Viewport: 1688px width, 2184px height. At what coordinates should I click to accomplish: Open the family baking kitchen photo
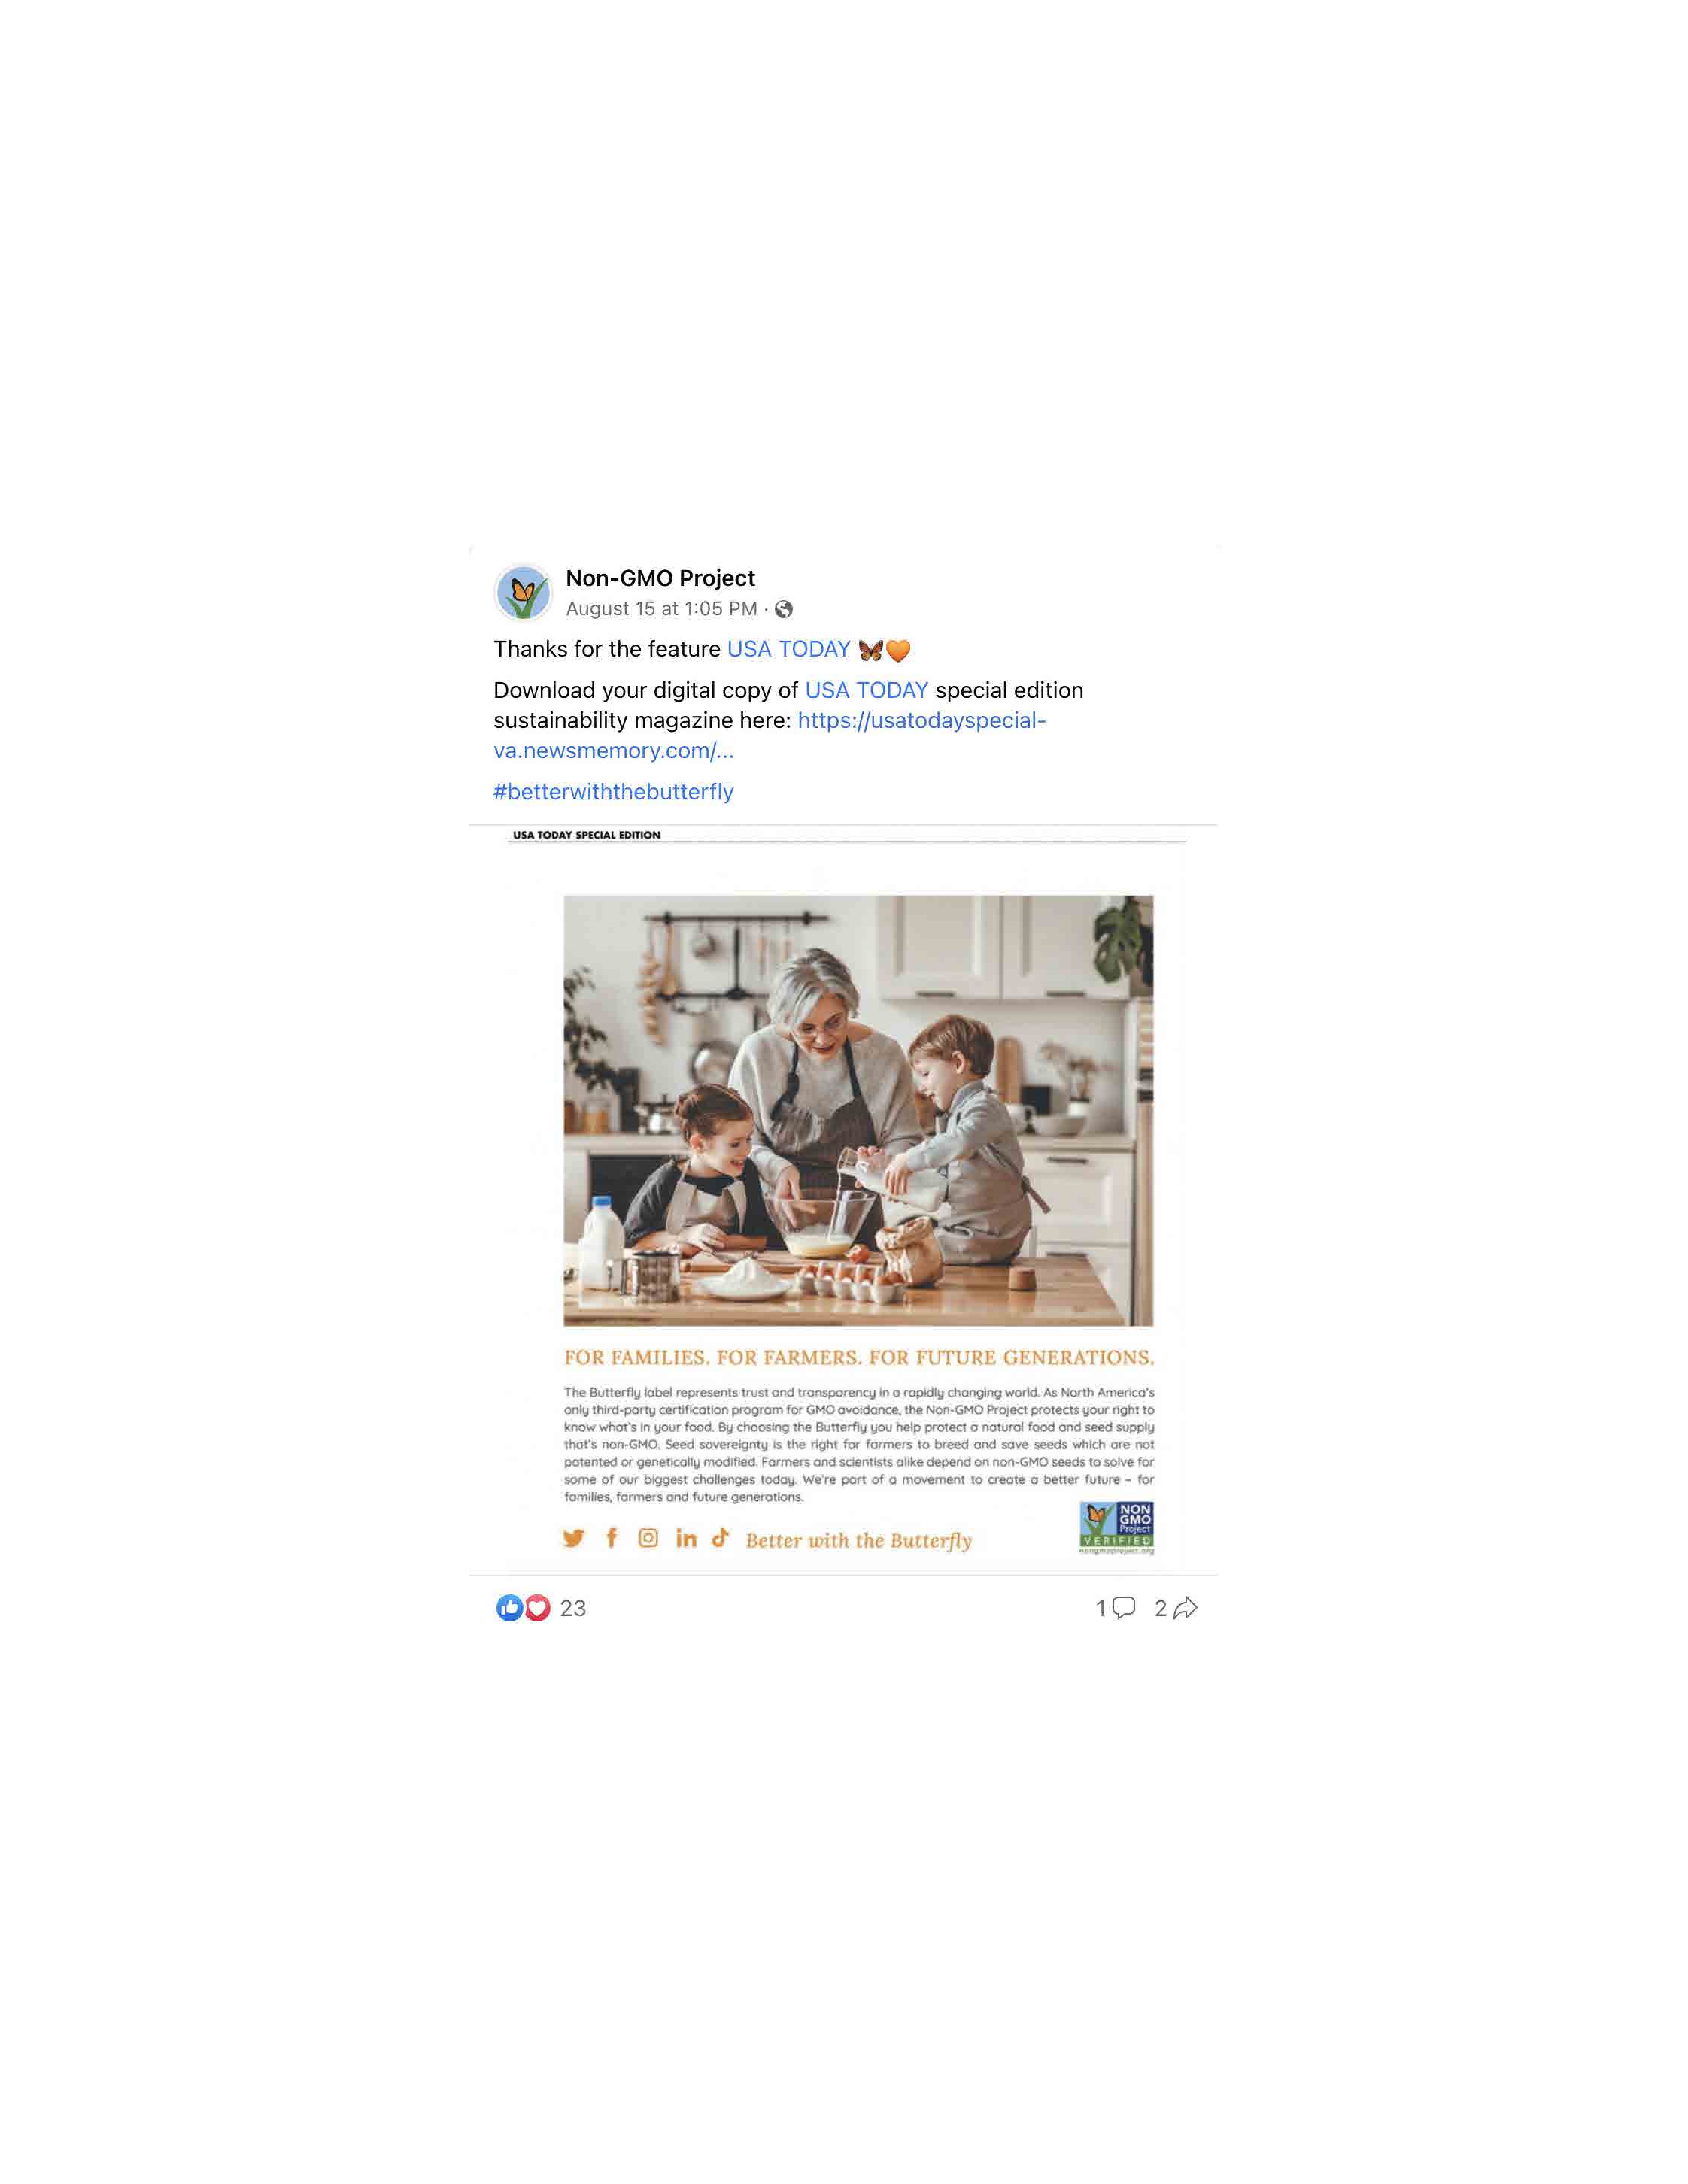(x=858, y=1110)
